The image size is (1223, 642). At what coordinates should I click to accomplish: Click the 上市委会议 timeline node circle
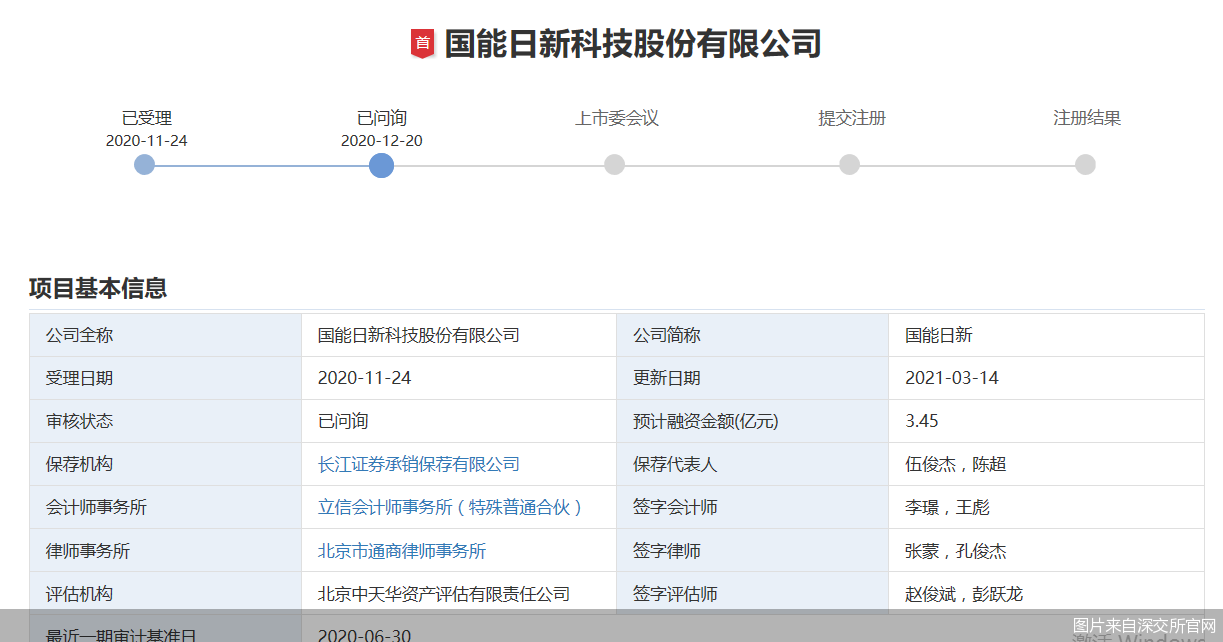(x=615, y=165)
